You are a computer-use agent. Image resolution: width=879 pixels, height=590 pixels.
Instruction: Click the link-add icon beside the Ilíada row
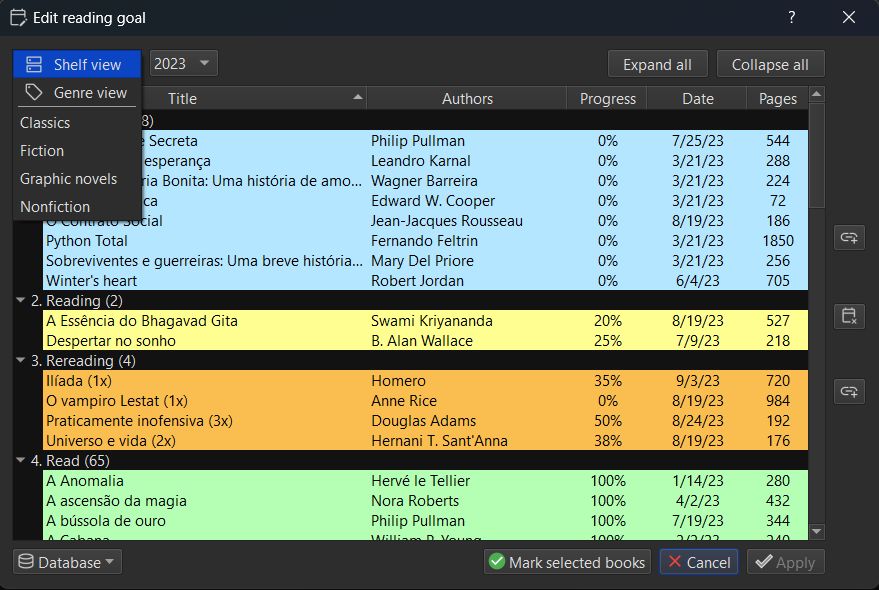tap(849, 391)
